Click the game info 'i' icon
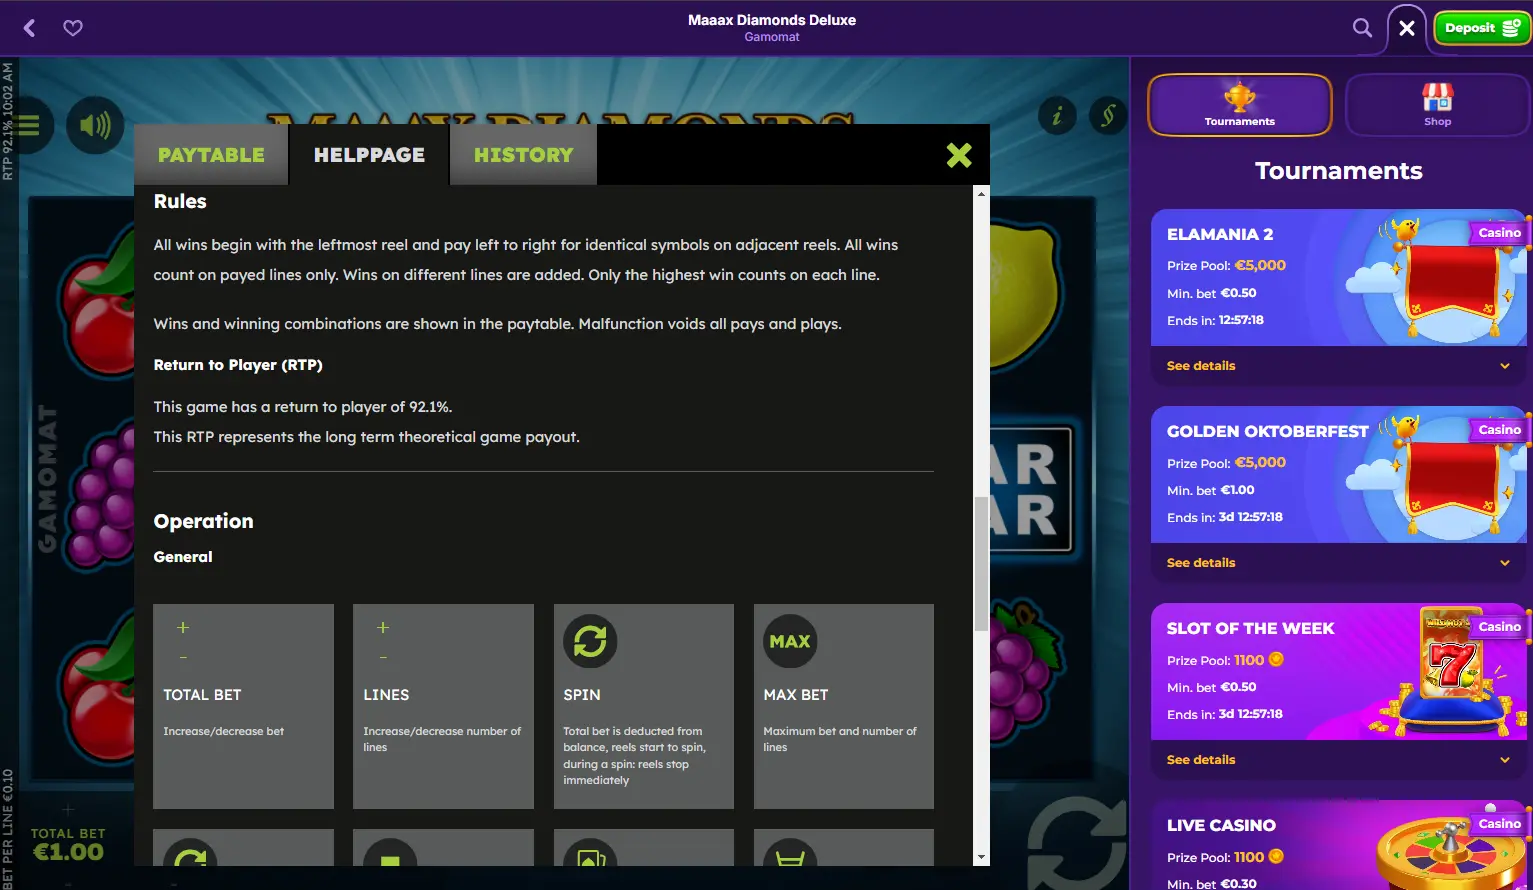The width and height of the screenshot is (1533, 890). (x=1057, y=116)
